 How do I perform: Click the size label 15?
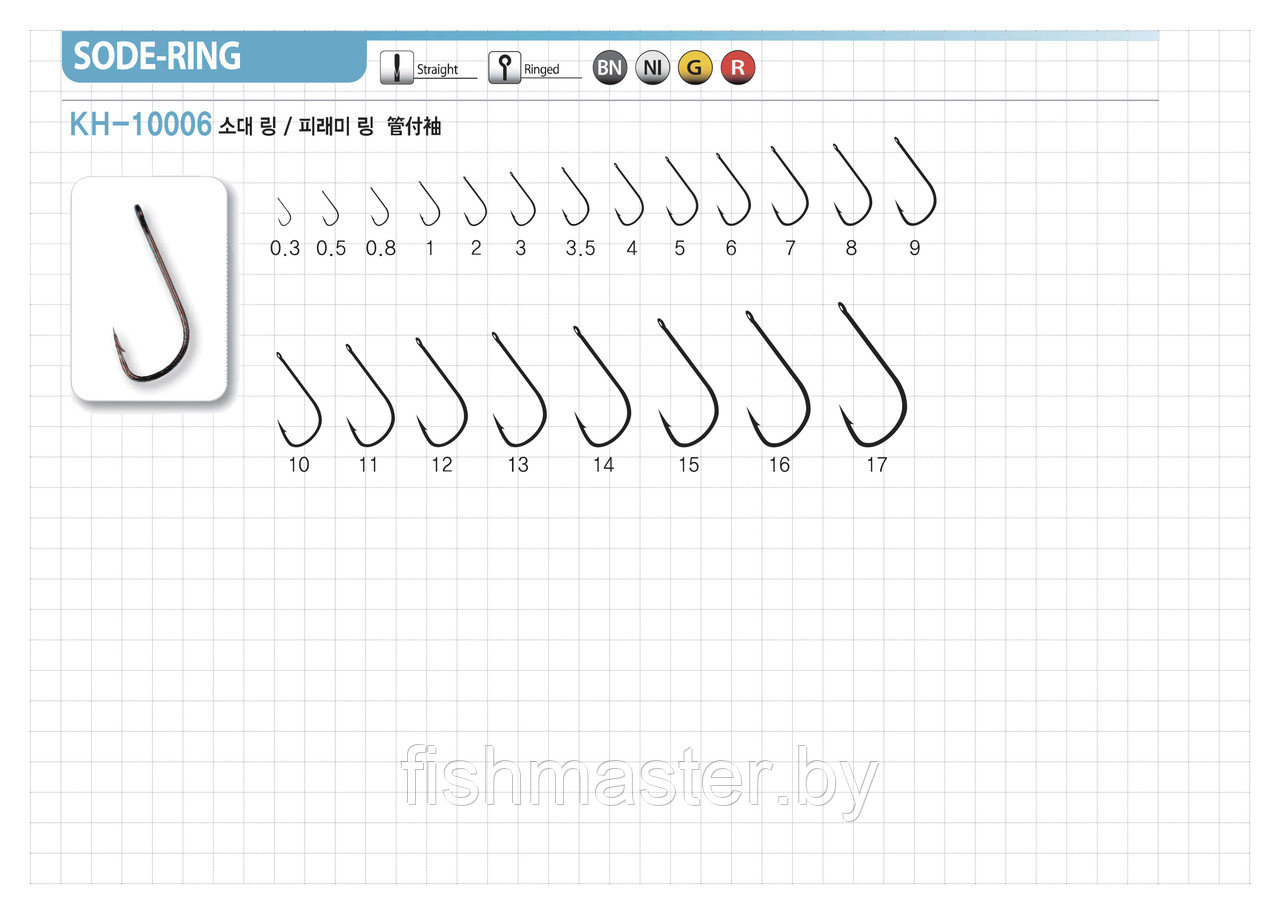688,465
